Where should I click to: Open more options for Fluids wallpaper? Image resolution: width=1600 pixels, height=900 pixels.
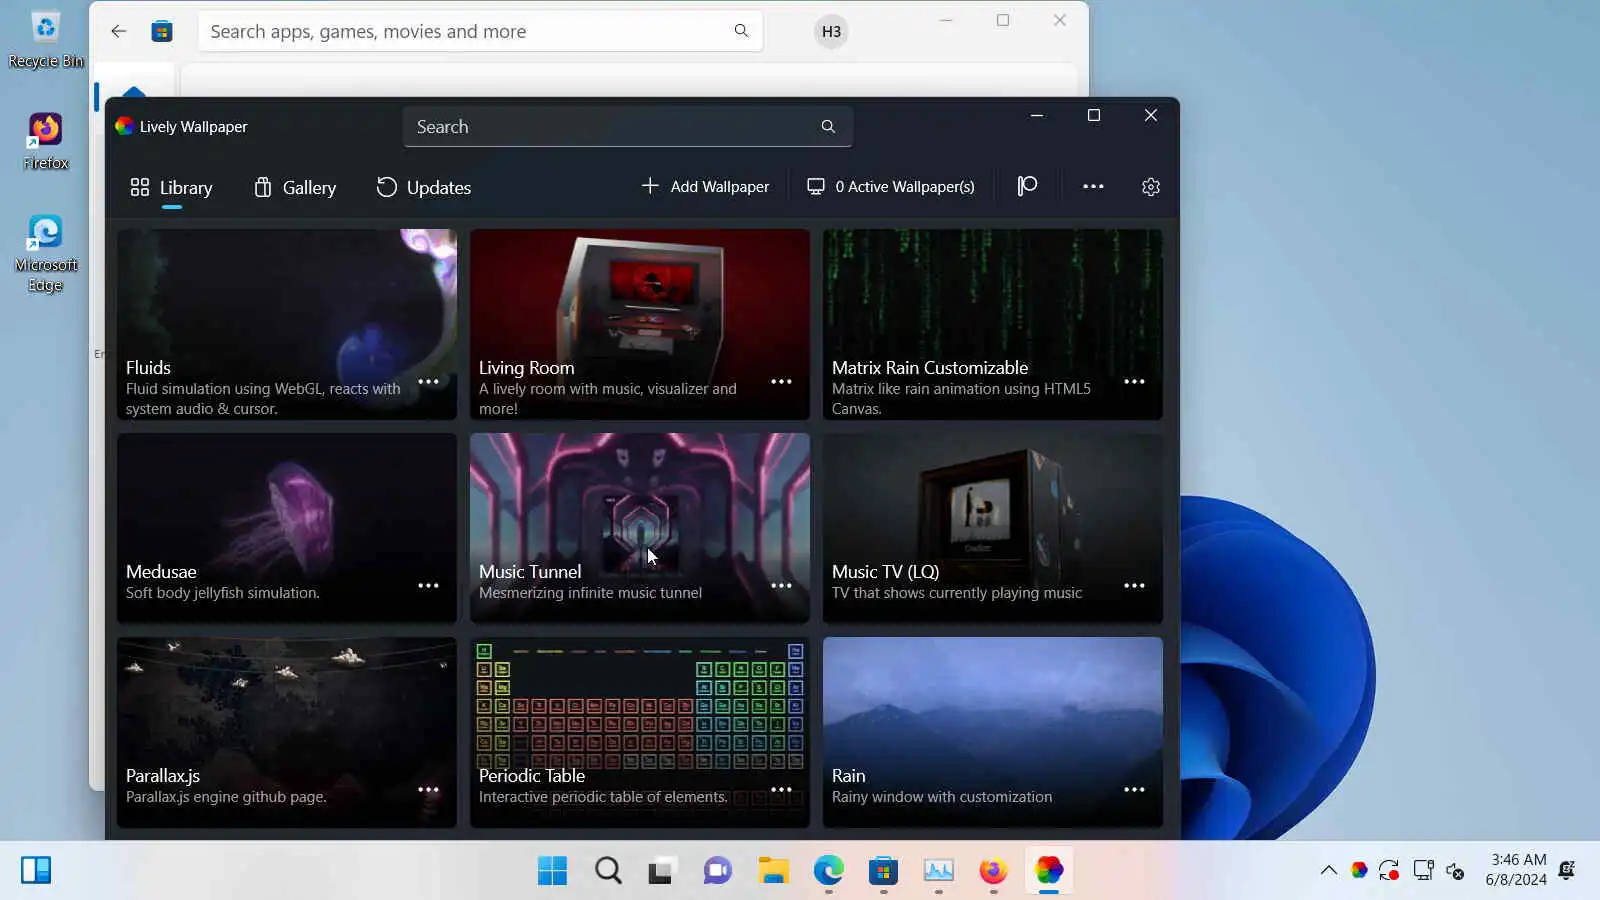coord(428,382)
